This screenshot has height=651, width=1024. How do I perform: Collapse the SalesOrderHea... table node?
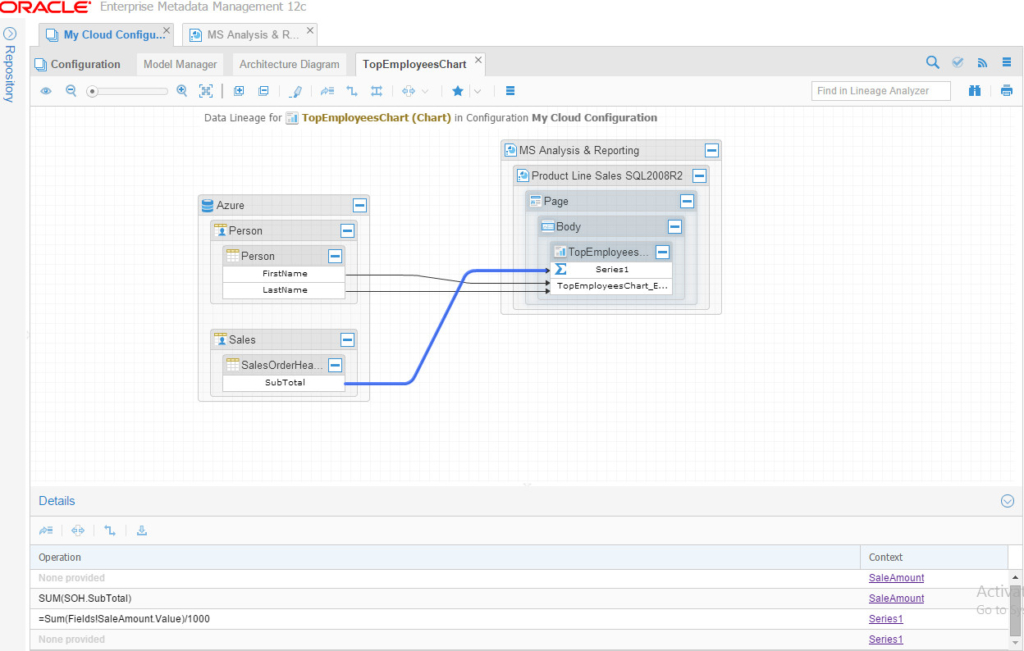(x=335, y=365)
